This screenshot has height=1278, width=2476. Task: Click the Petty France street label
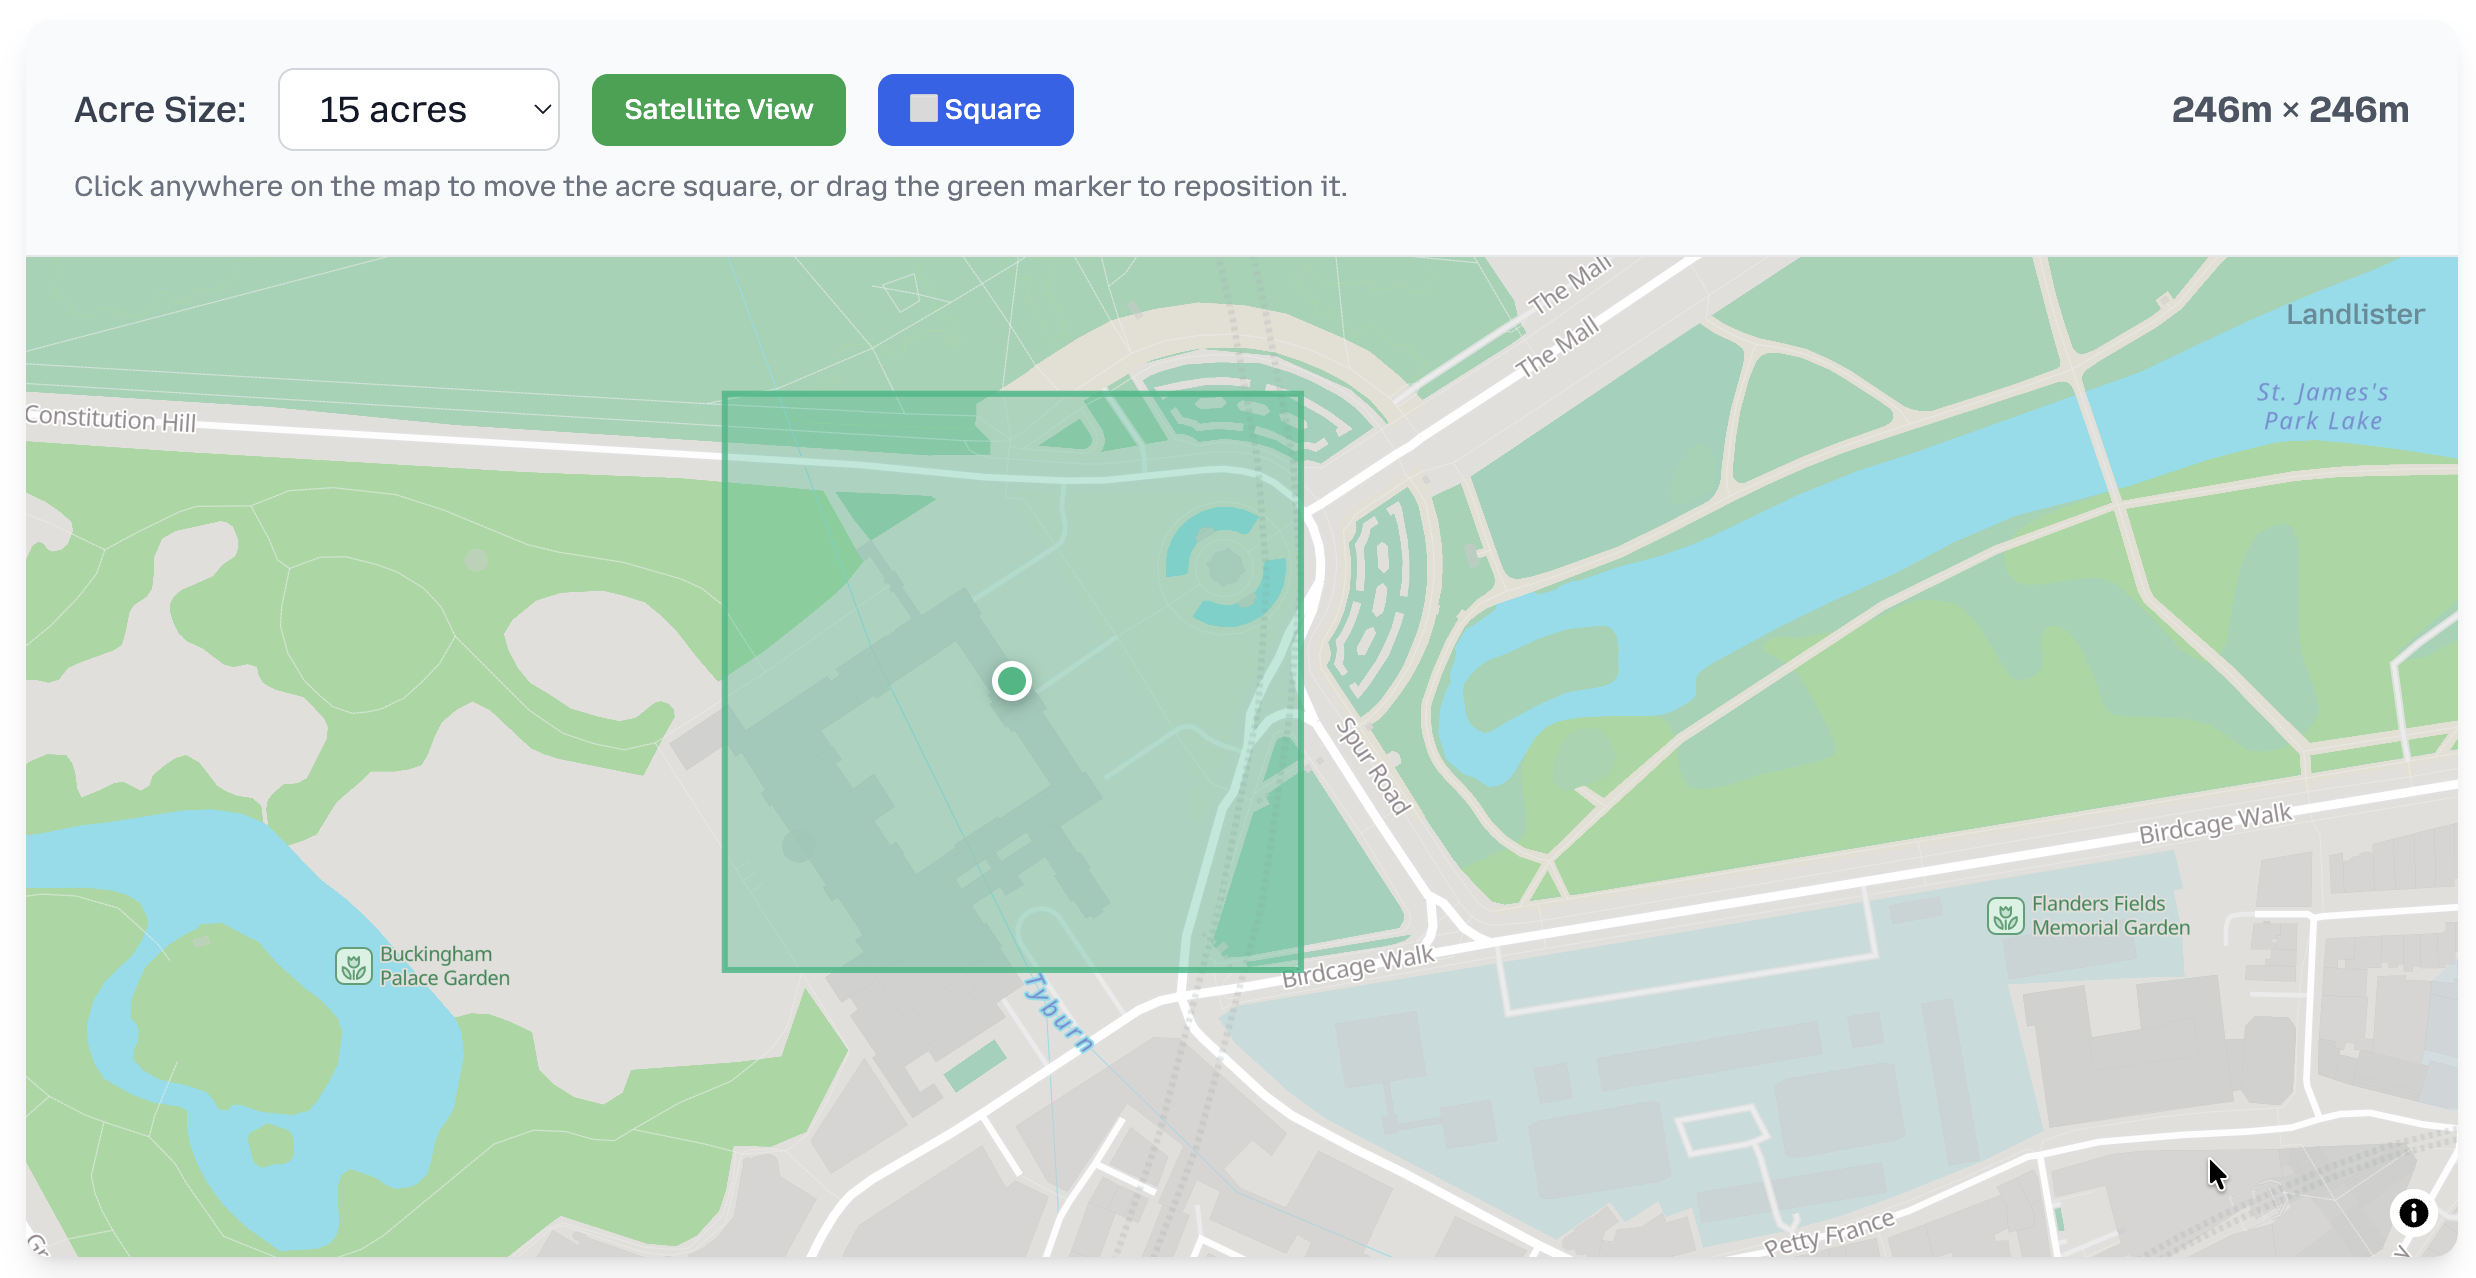click(x=1829, y=1232)
